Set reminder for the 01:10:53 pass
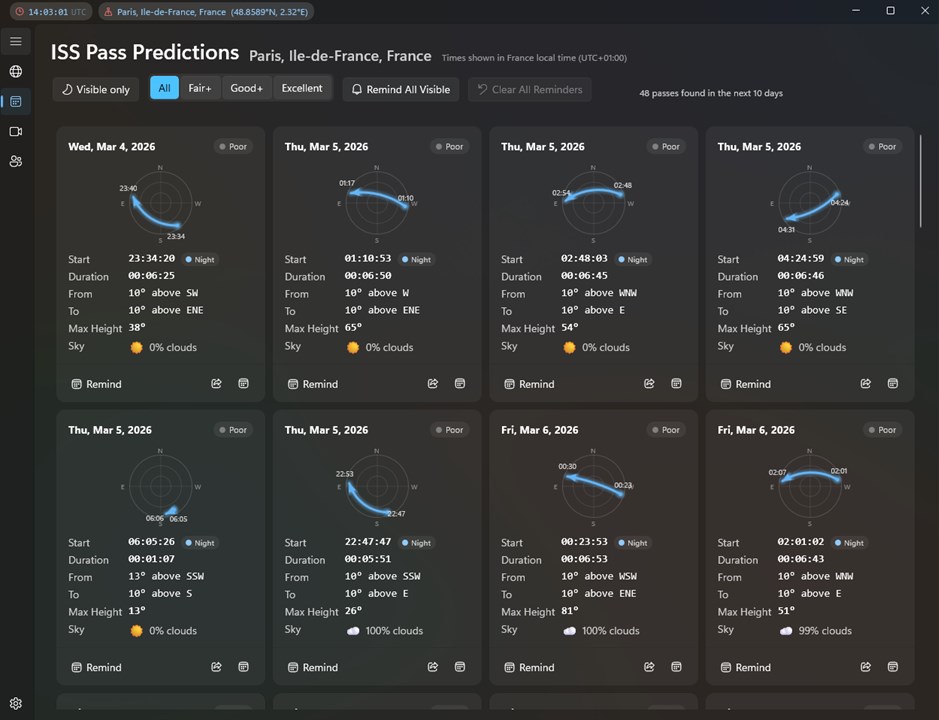The image size is (939, 720). (x=313, y=384)
